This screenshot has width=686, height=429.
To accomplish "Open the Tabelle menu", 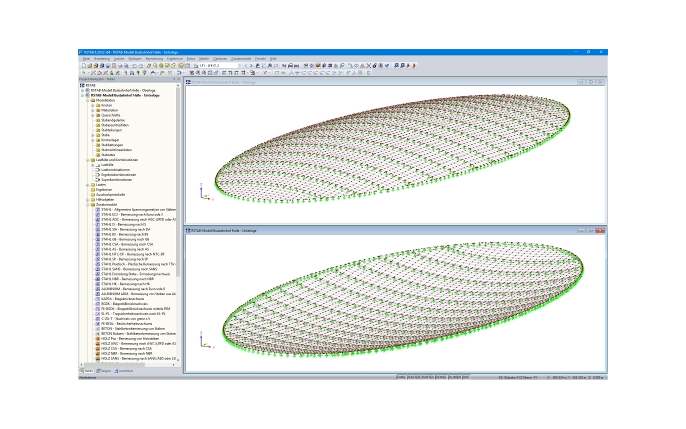I will [x=204, y=59].
